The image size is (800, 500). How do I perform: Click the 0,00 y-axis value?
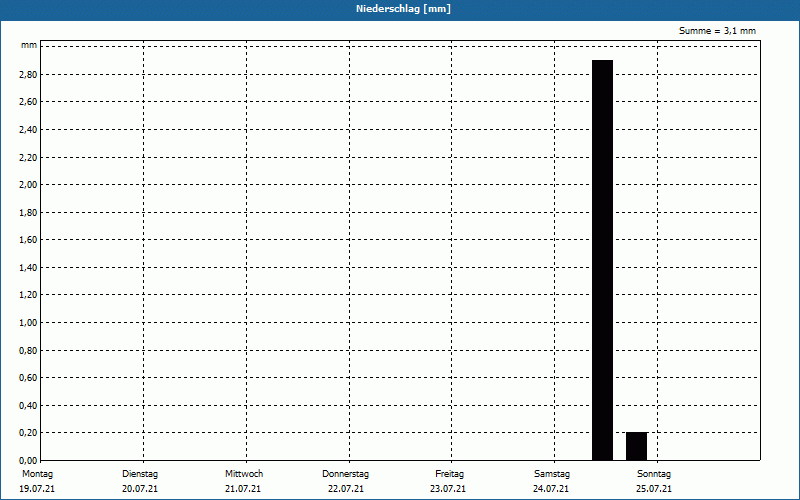(x=28, y=461)
